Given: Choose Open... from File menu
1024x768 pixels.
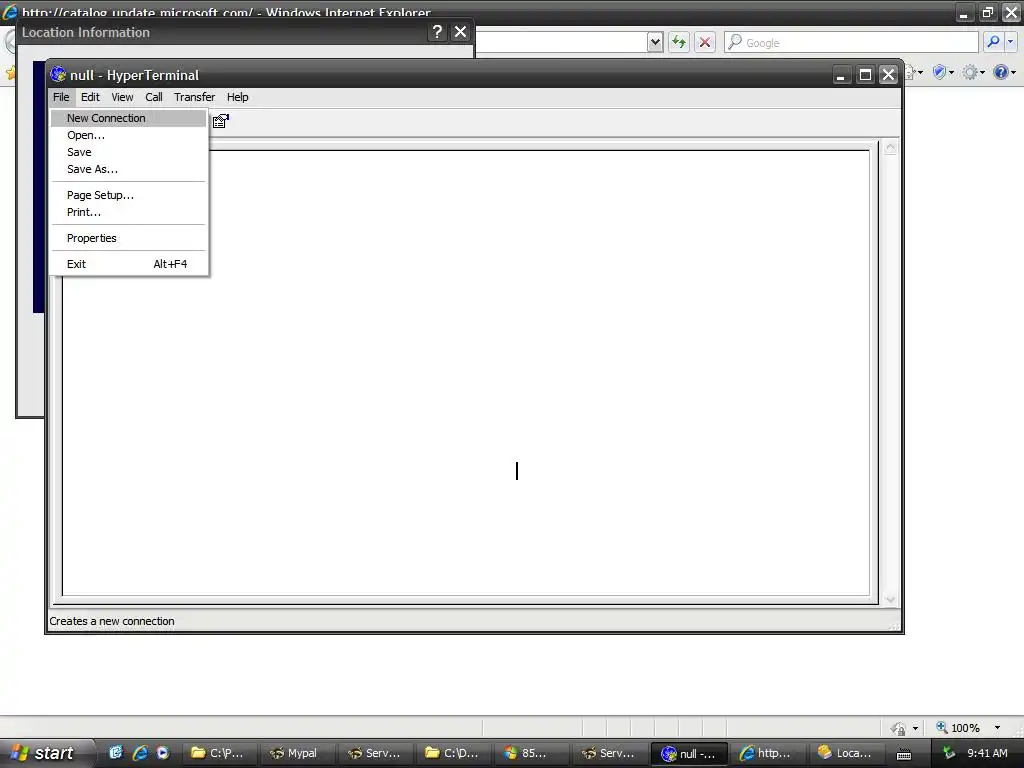Looking at the screenshot, I should [x=129, y=135].
